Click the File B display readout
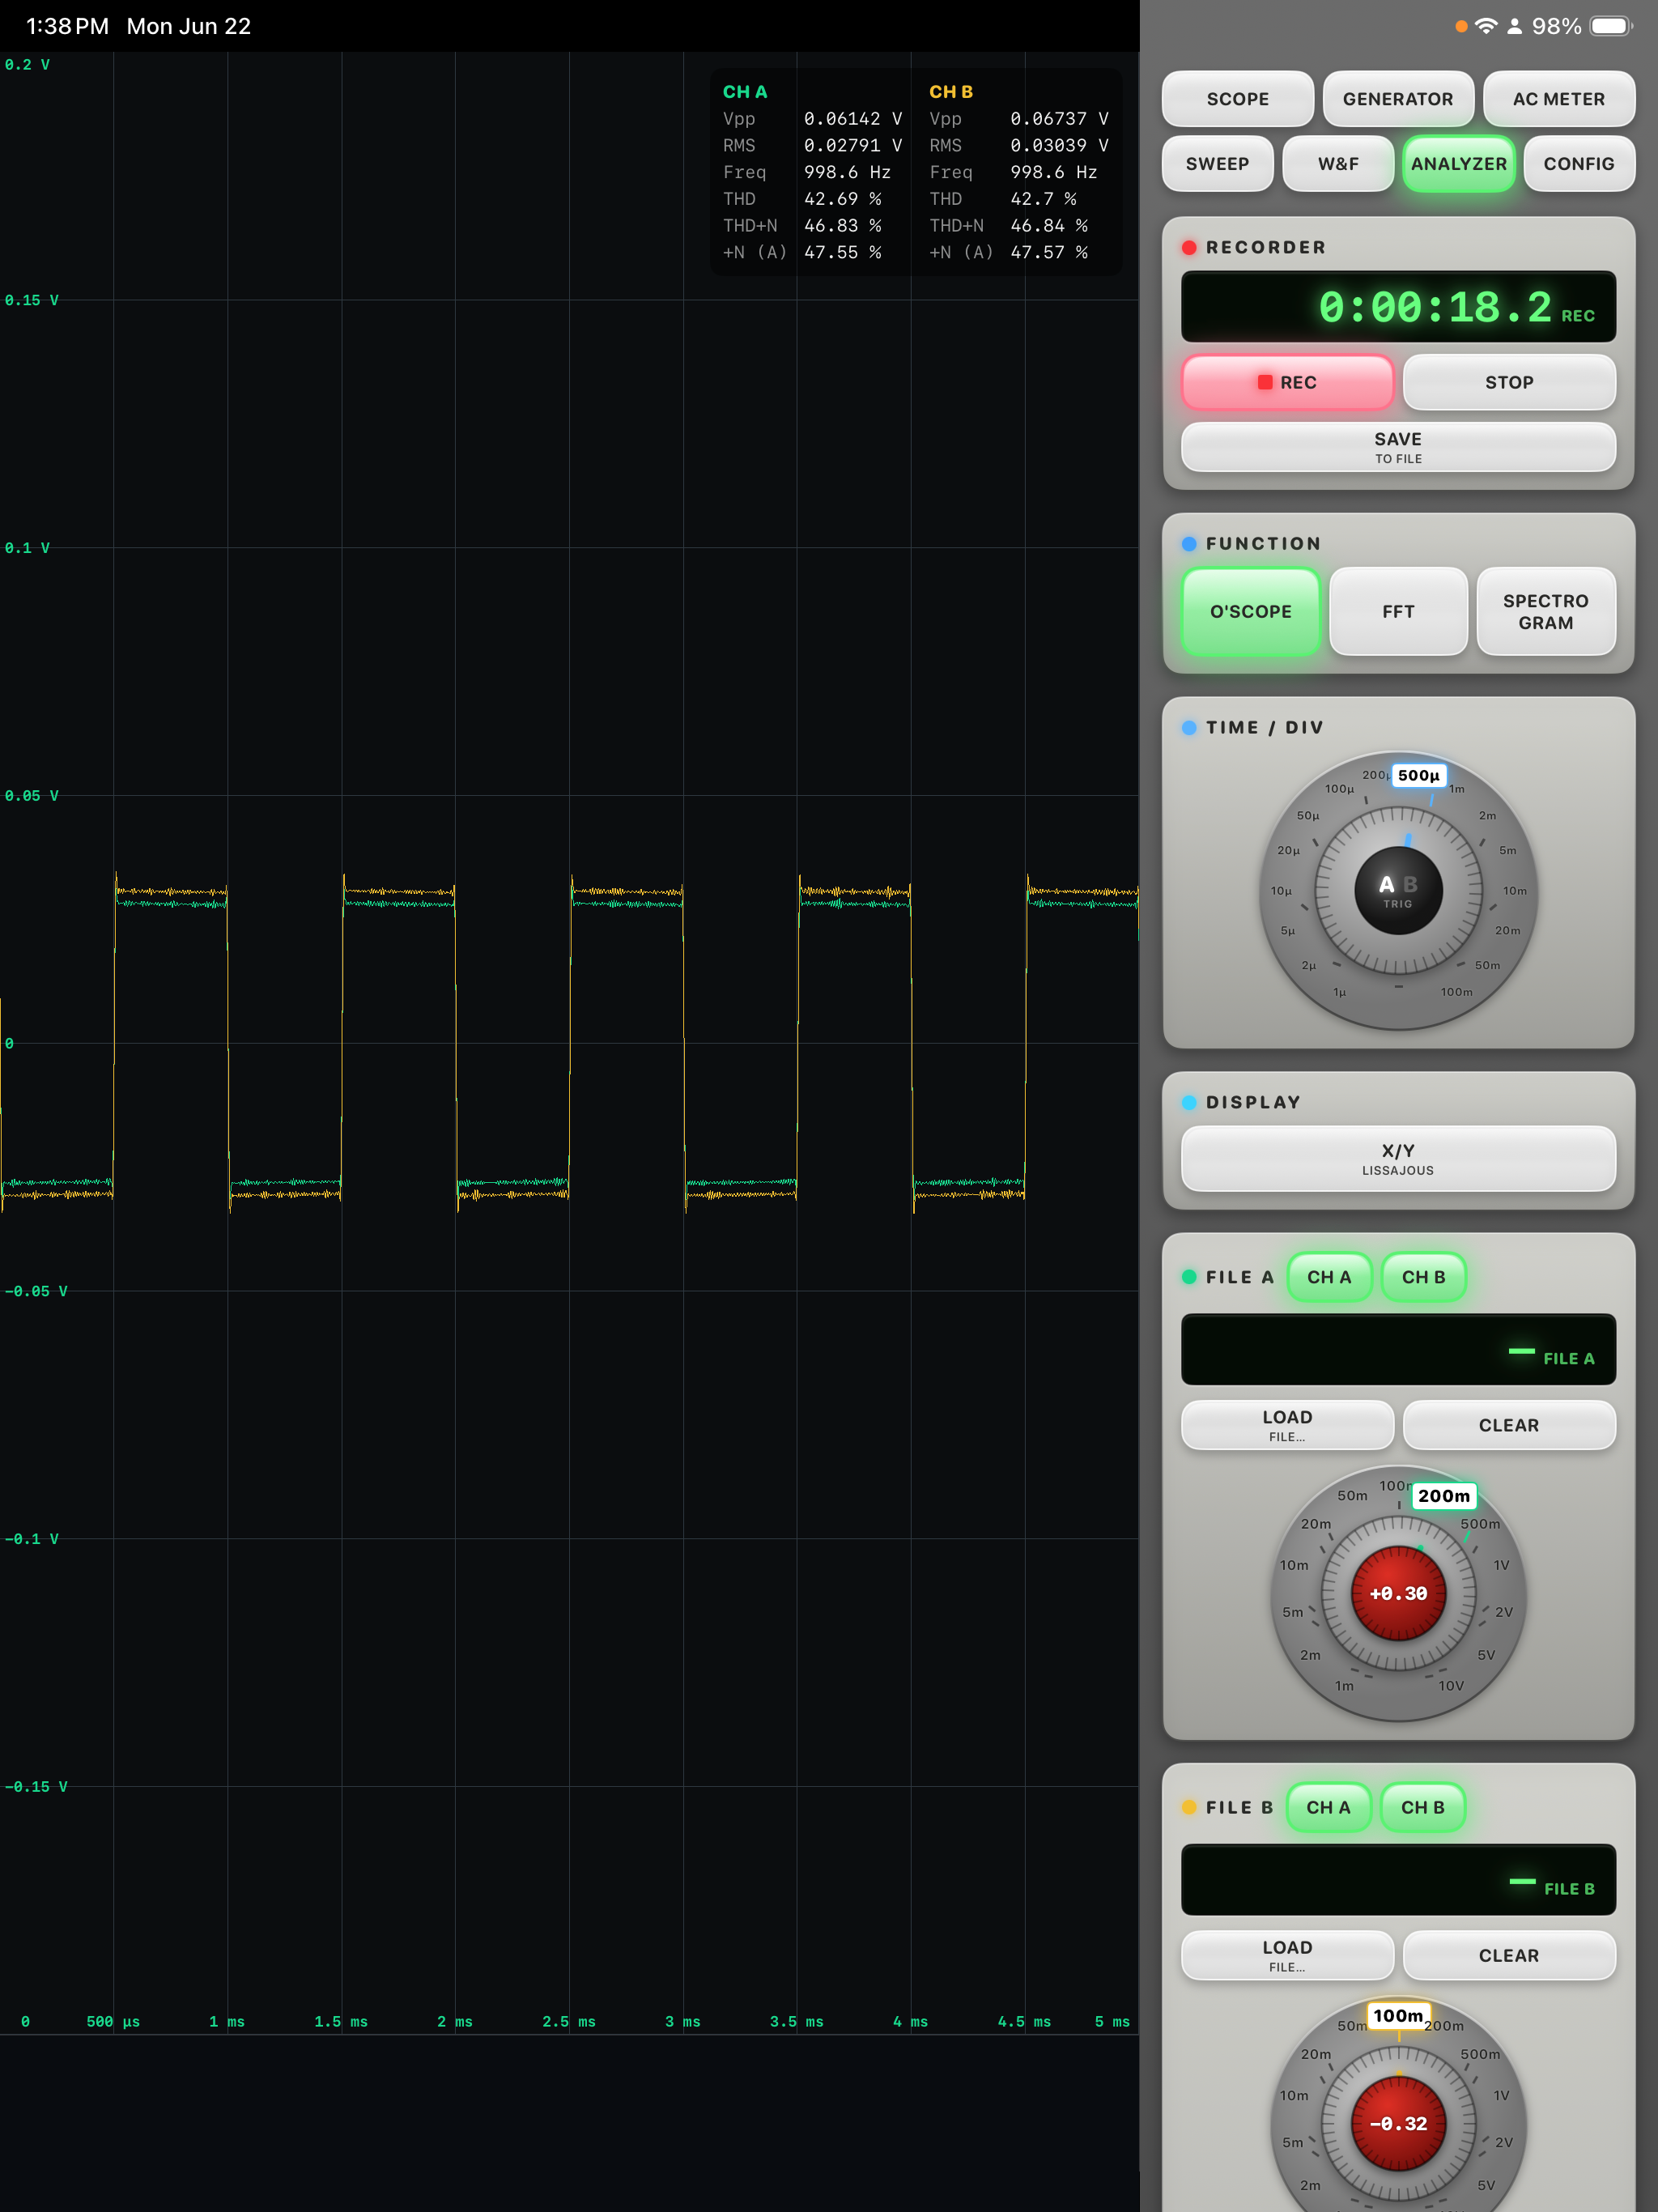Image resolution: width=1658 pixels, height=2212 pixels. [x=1398, y=1879]
